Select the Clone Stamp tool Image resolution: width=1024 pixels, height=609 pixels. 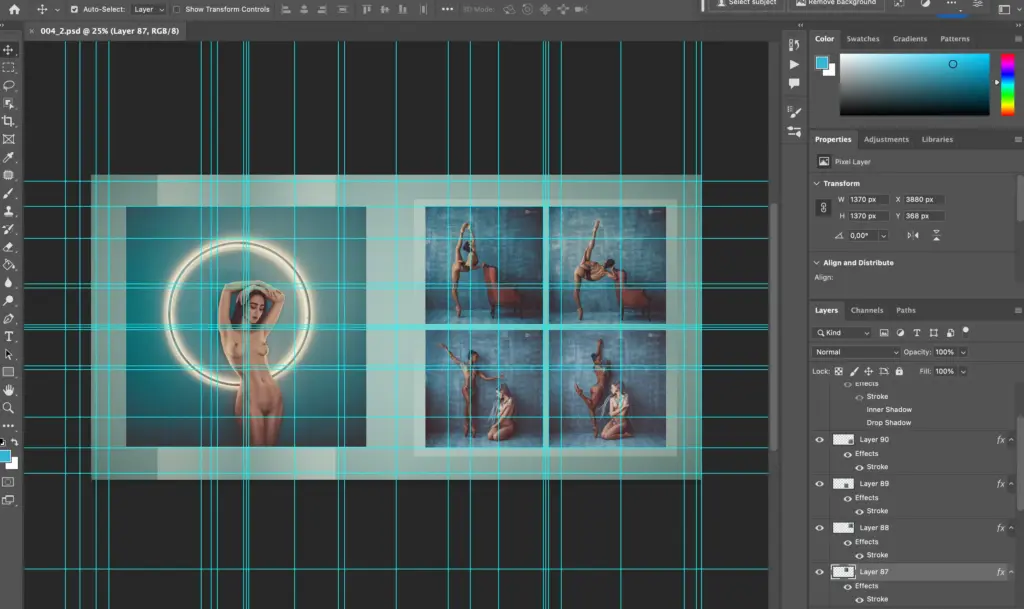pyautogui.click(x=8, y=211)
